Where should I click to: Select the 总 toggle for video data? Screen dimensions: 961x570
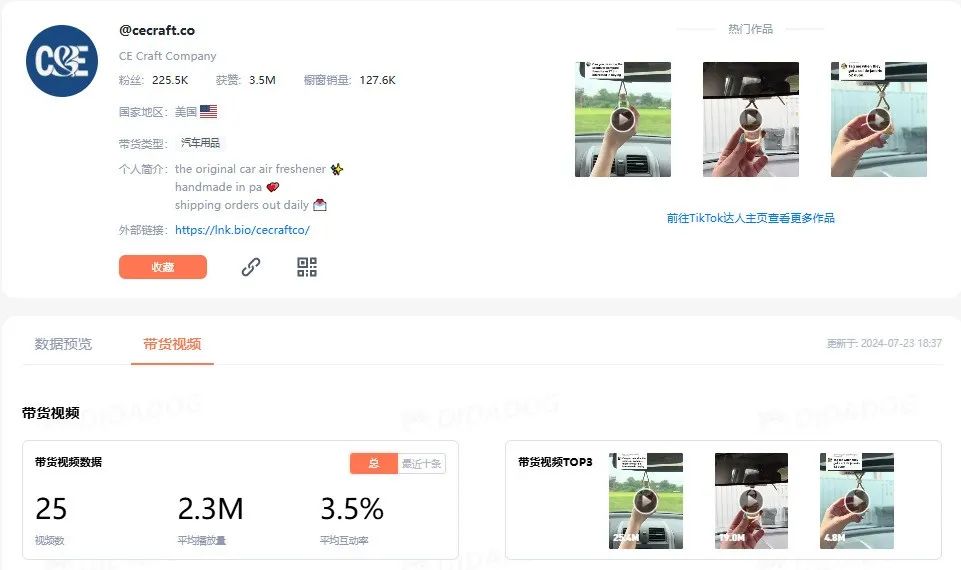(374, 463)
